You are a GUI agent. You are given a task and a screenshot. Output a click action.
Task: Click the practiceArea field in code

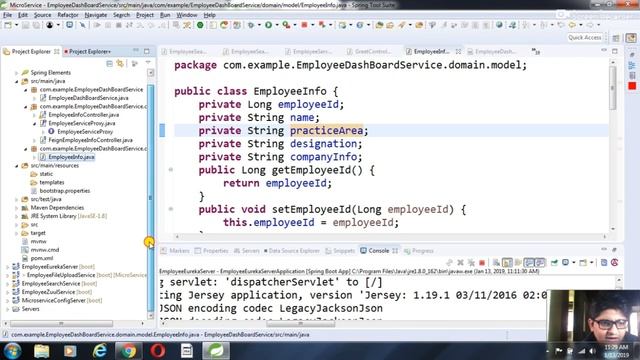point(326,131)
